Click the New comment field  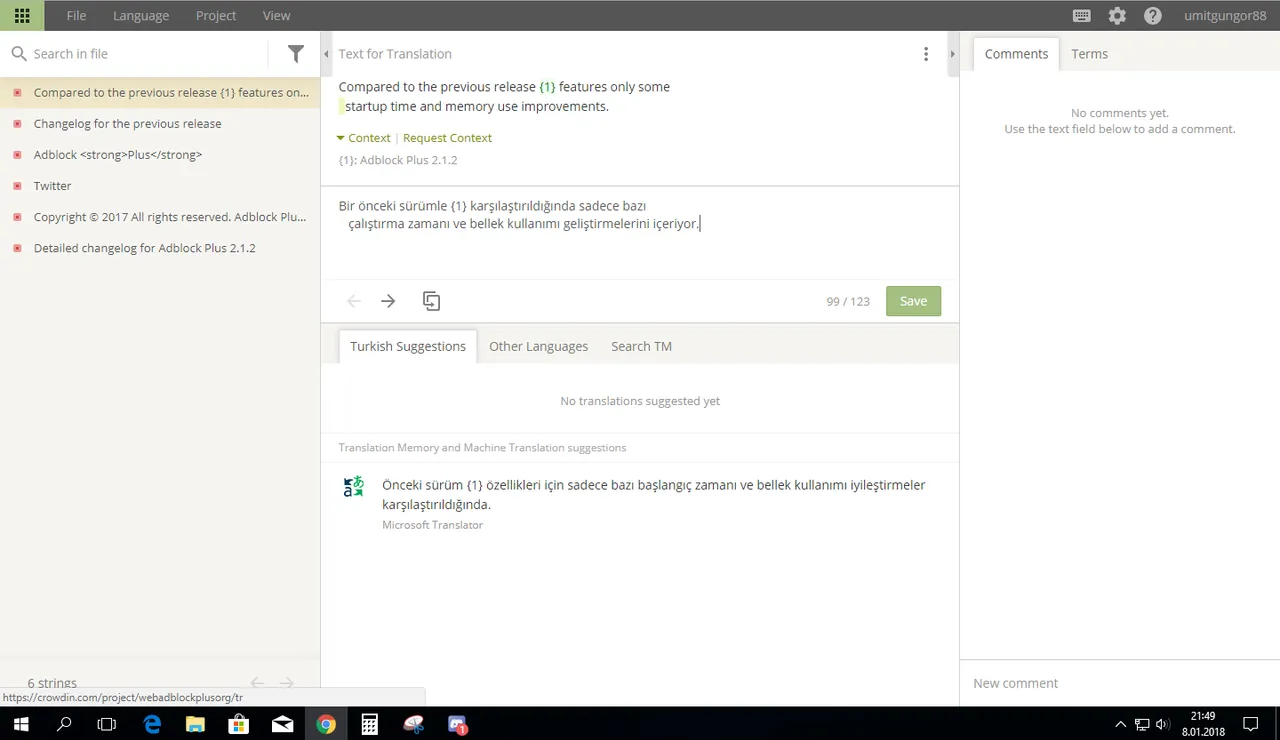(1120, 683)
